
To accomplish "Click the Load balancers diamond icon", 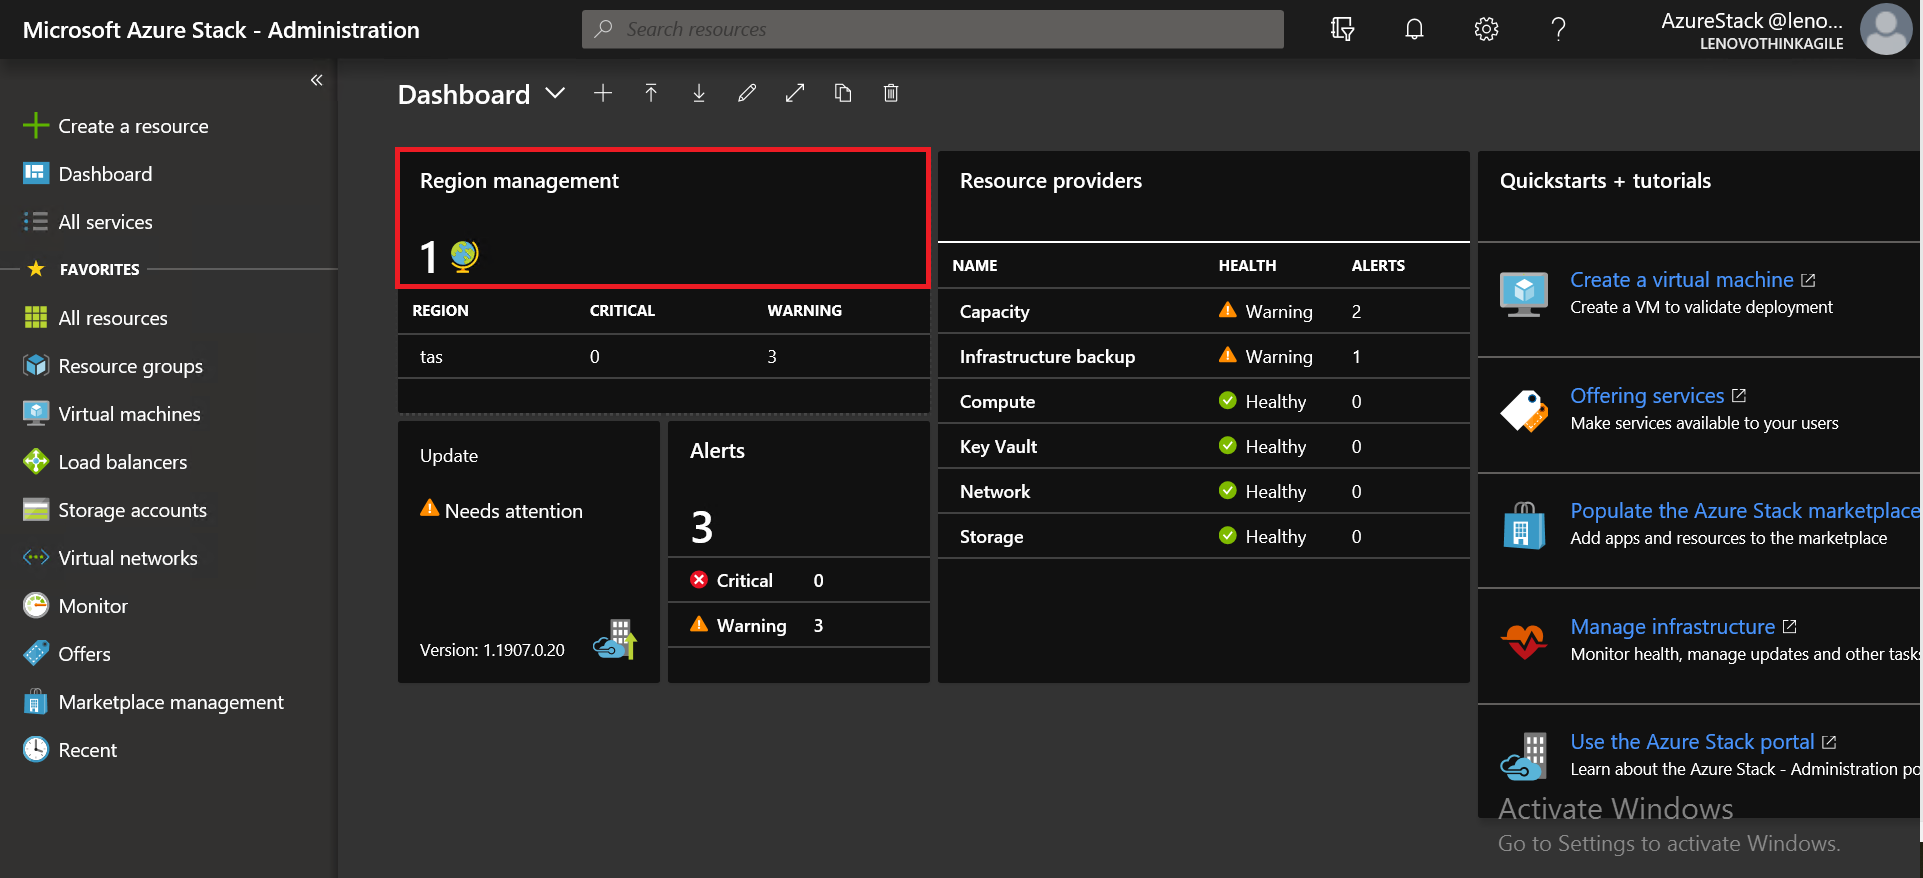I will (x=36, y=462).
